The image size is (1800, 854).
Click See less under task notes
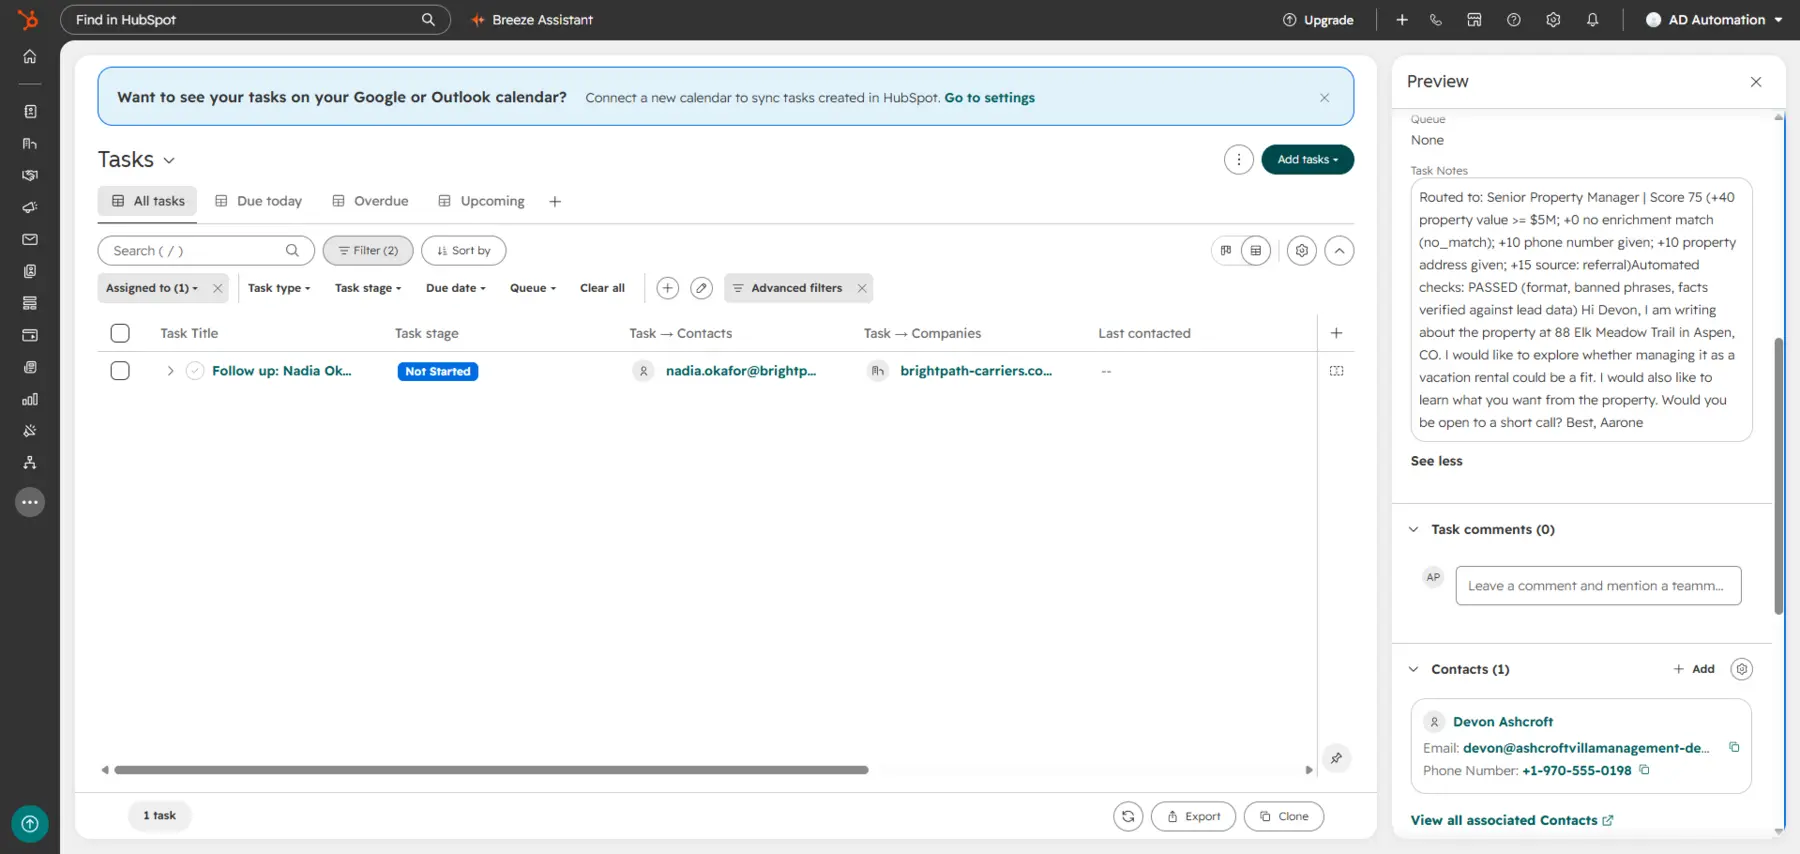[x=1436, y=461]
